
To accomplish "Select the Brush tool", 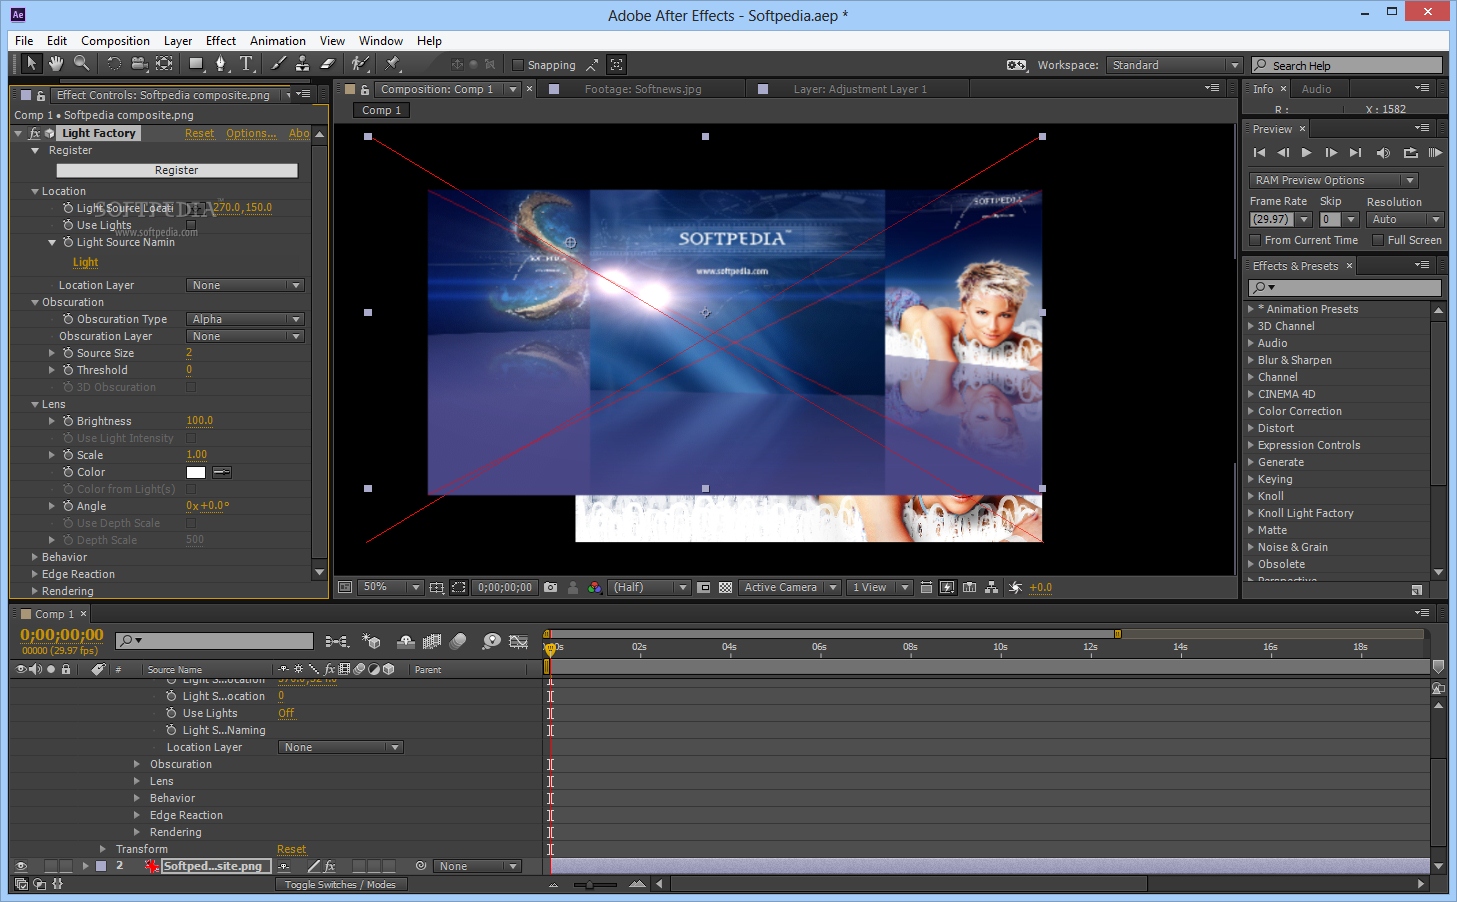I will 278,64.
